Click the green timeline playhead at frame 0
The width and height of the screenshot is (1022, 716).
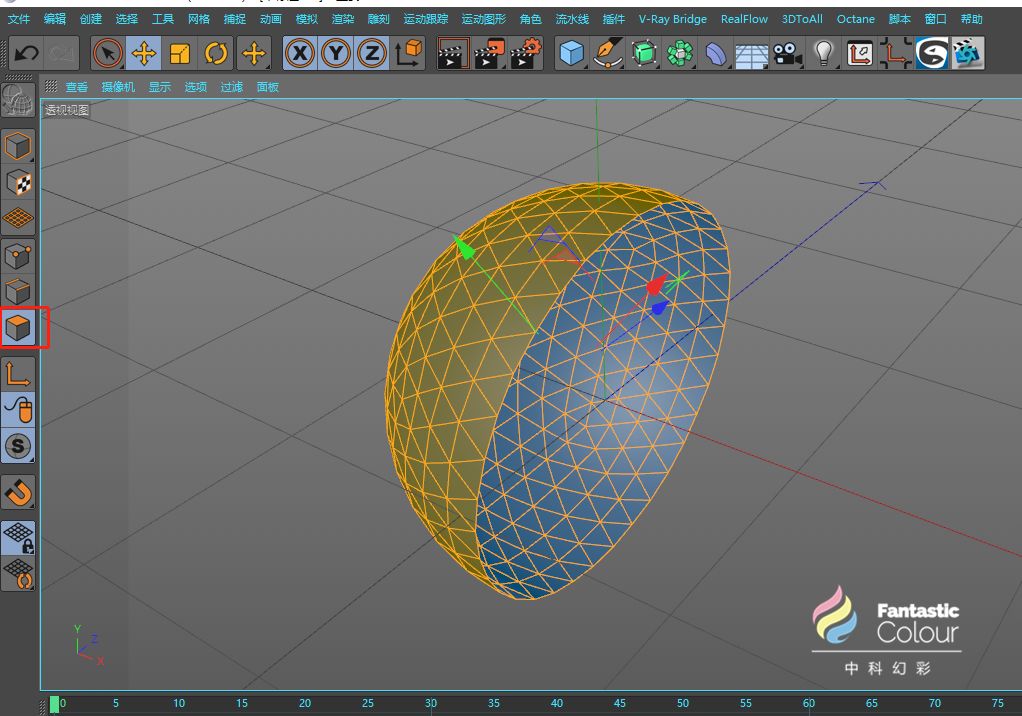point(54,704)
